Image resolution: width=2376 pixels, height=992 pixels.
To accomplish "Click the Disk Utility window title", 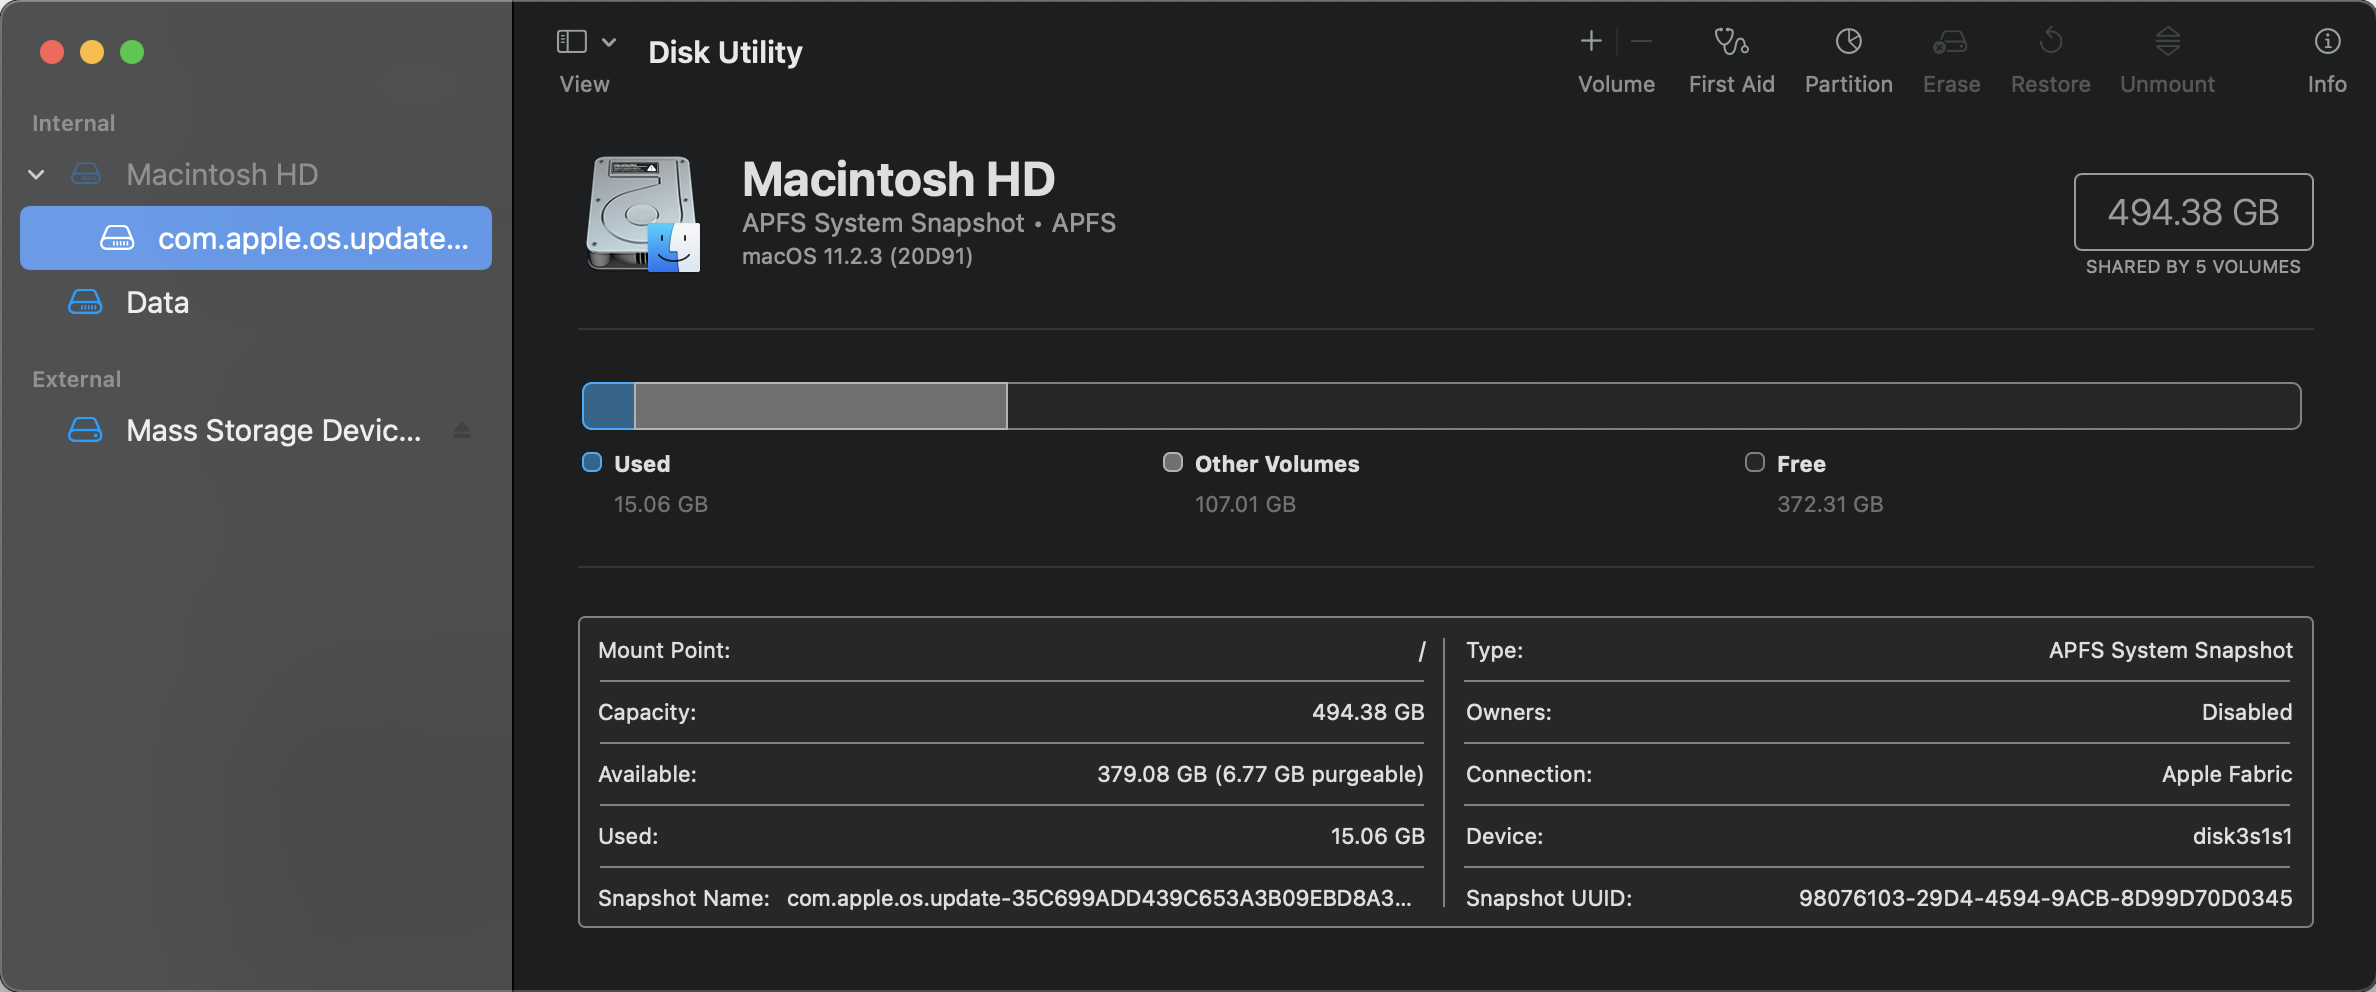I will pos(725,52).
